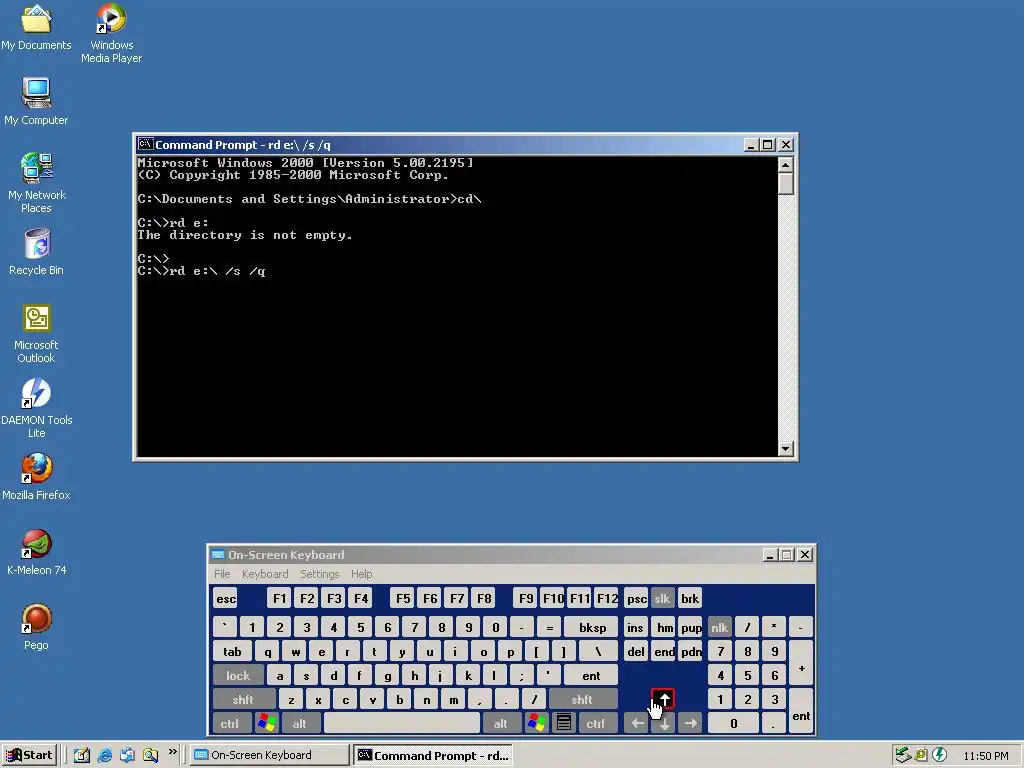Switch to On-Screen Keyboard taskbar button
1024x768 pixels.
coord(270,755)
